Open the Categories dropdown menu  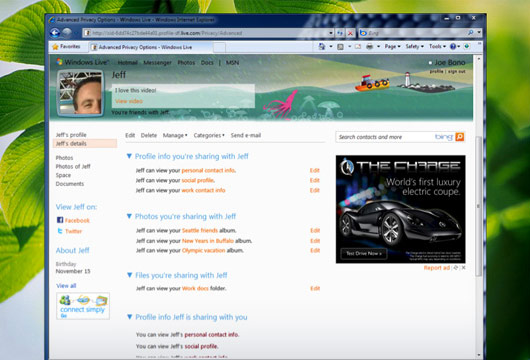click(x=209, y=135)
